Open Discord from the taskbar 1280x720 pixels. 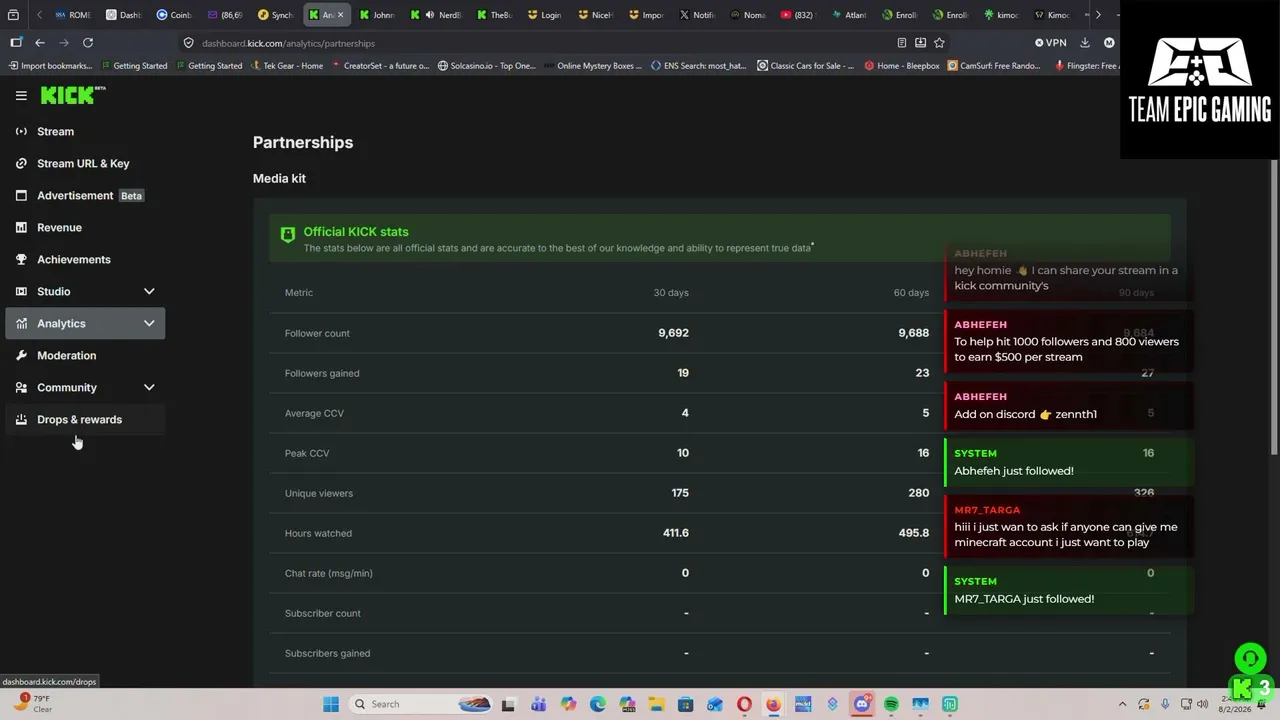862,704
